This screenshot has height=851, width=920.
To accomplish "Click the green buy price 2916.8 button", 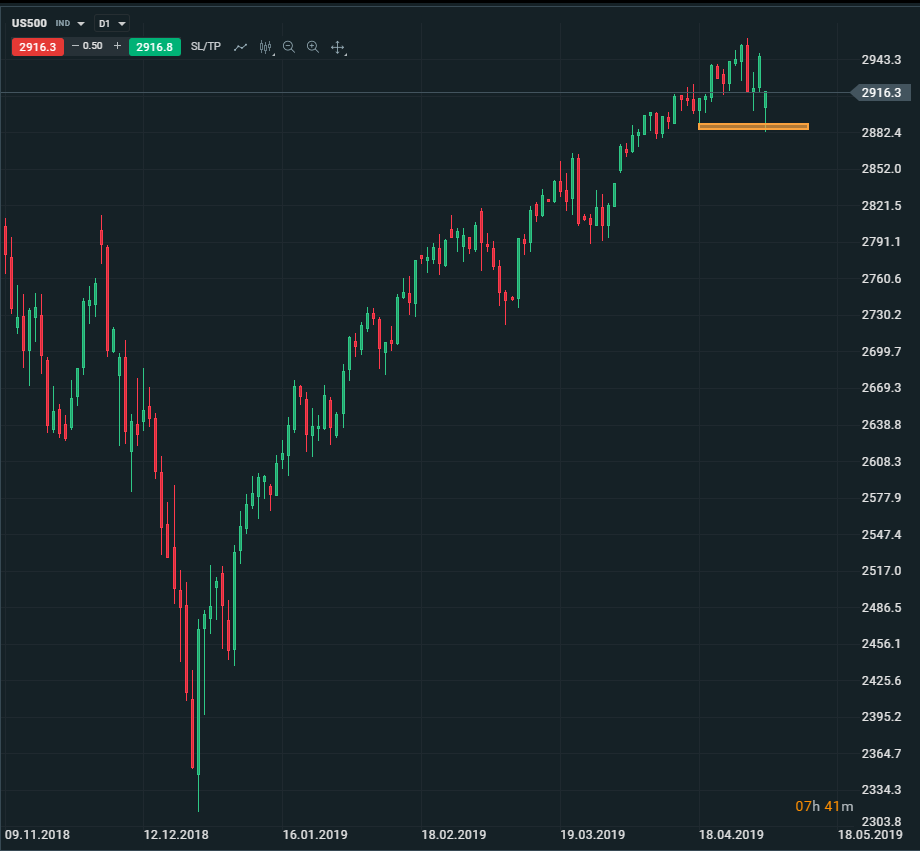I will pyautogui.click(x=154, y=46).
